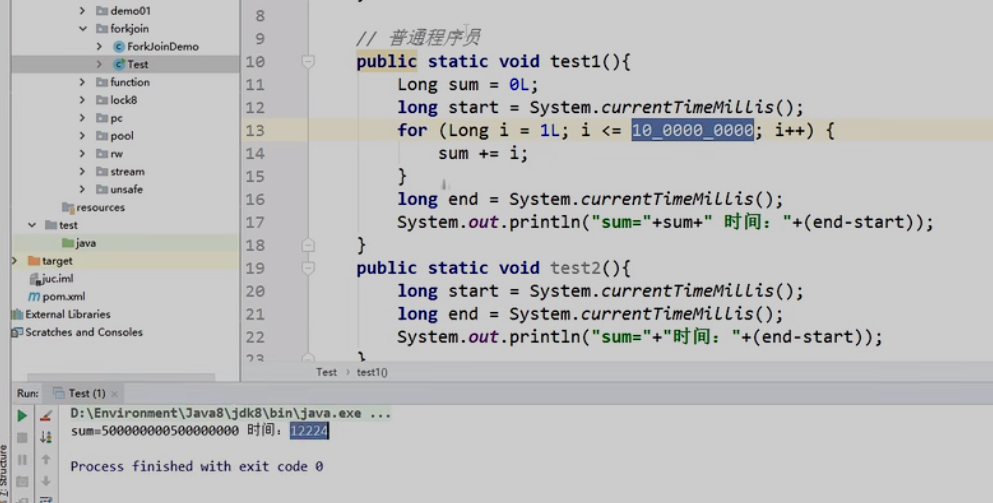Select the ForkJoinDemo class icon

[x=118, y=46]
